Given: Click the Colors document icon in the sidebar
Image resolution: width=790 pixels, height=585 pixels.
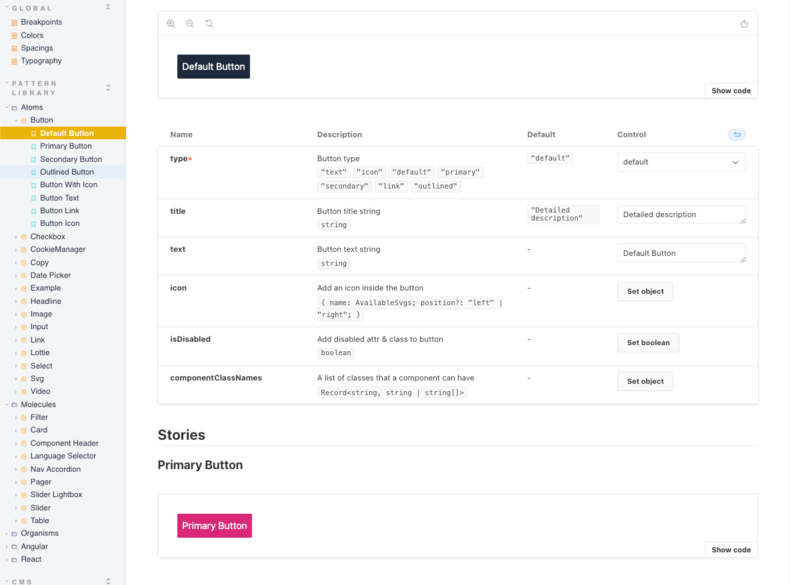Looking at the screenshot, I should (x=14, y=35).
